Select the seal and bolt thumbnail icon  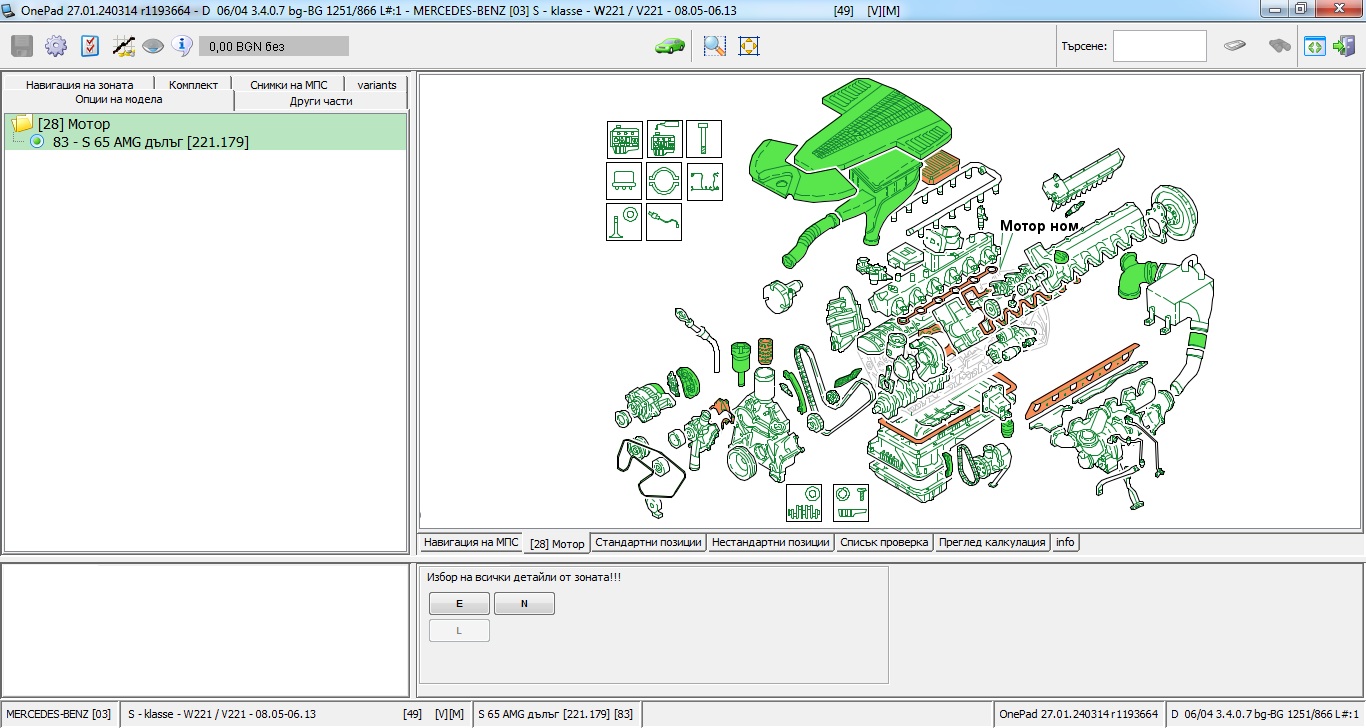click(x=851, y=503)
